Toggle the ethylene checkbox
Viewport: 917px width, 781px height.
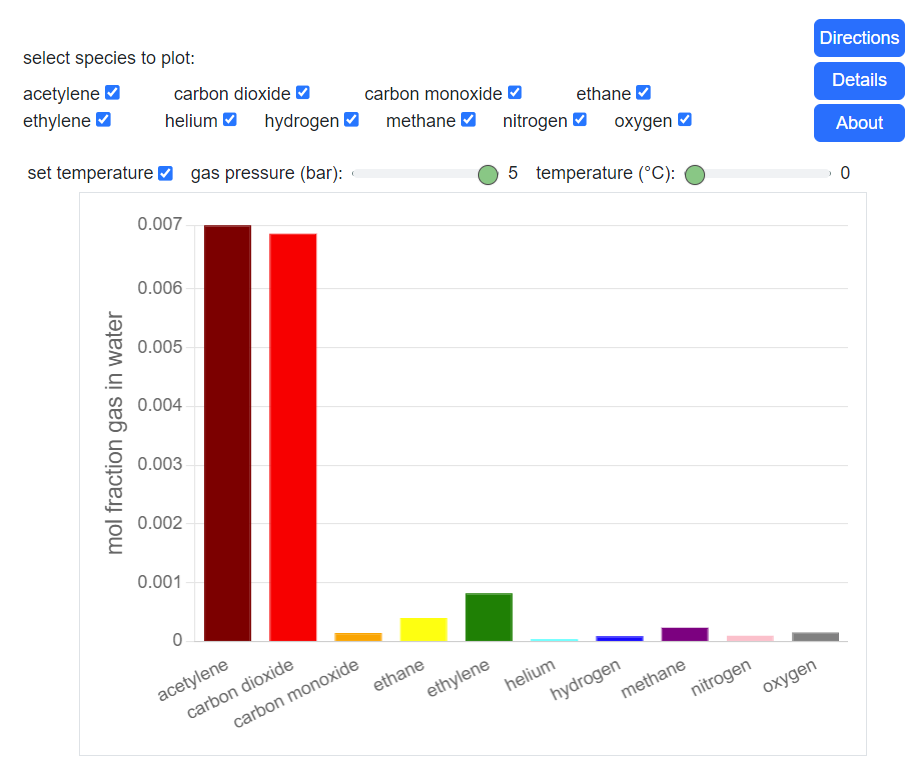(x=103, y=120)
